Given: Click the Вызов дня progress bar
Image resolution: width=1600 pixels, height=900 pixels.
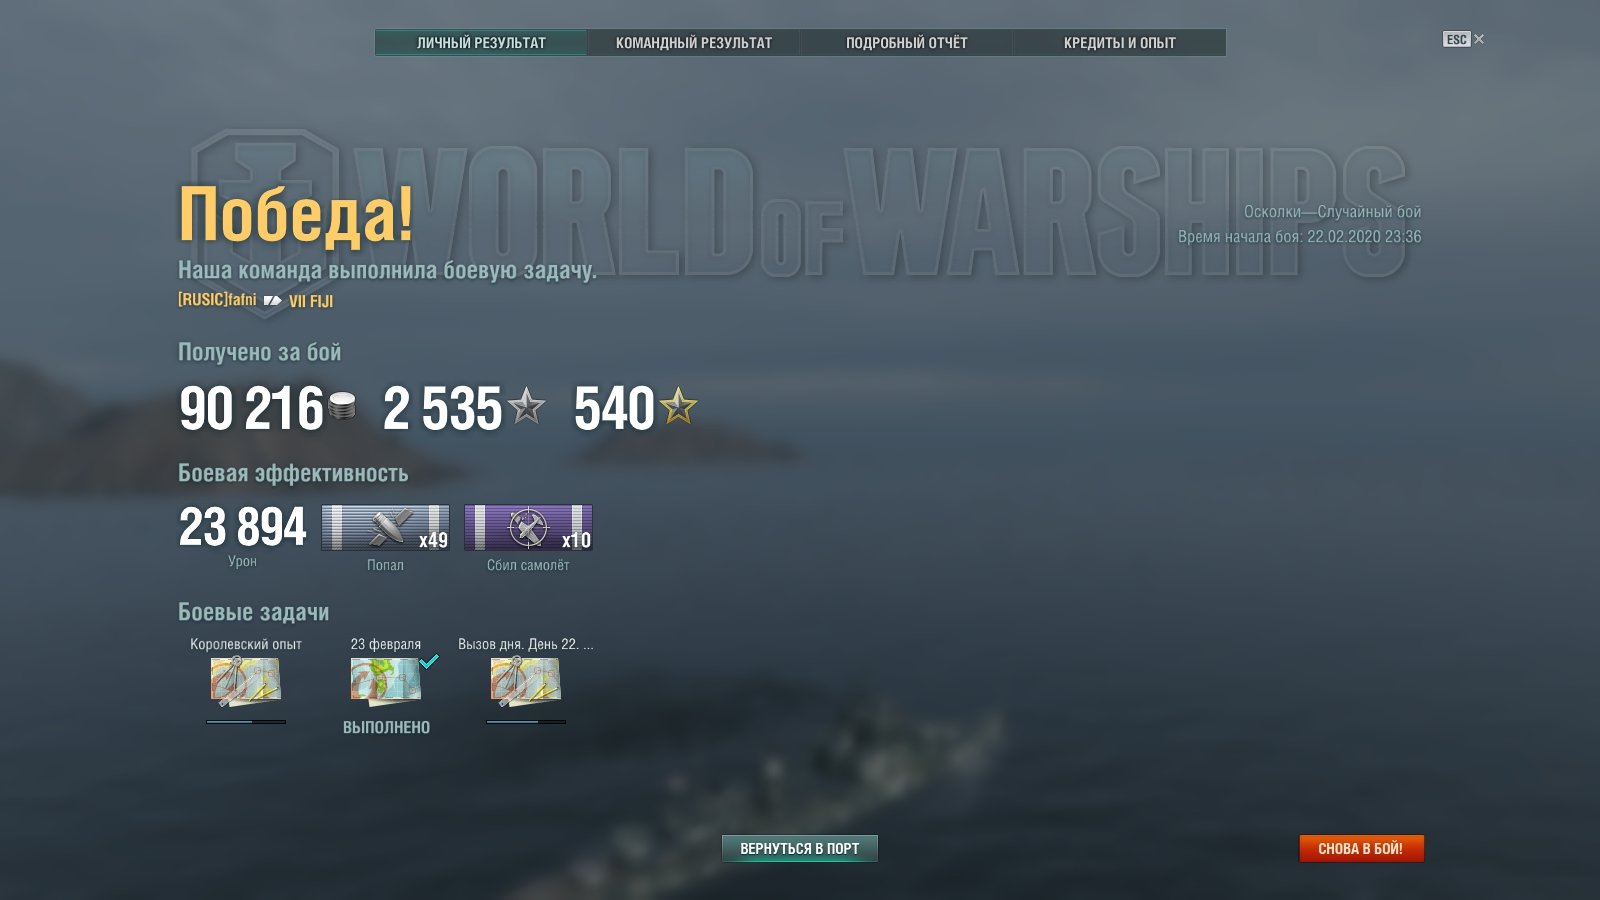Looking at the screenshot, I should coord(526,721).
